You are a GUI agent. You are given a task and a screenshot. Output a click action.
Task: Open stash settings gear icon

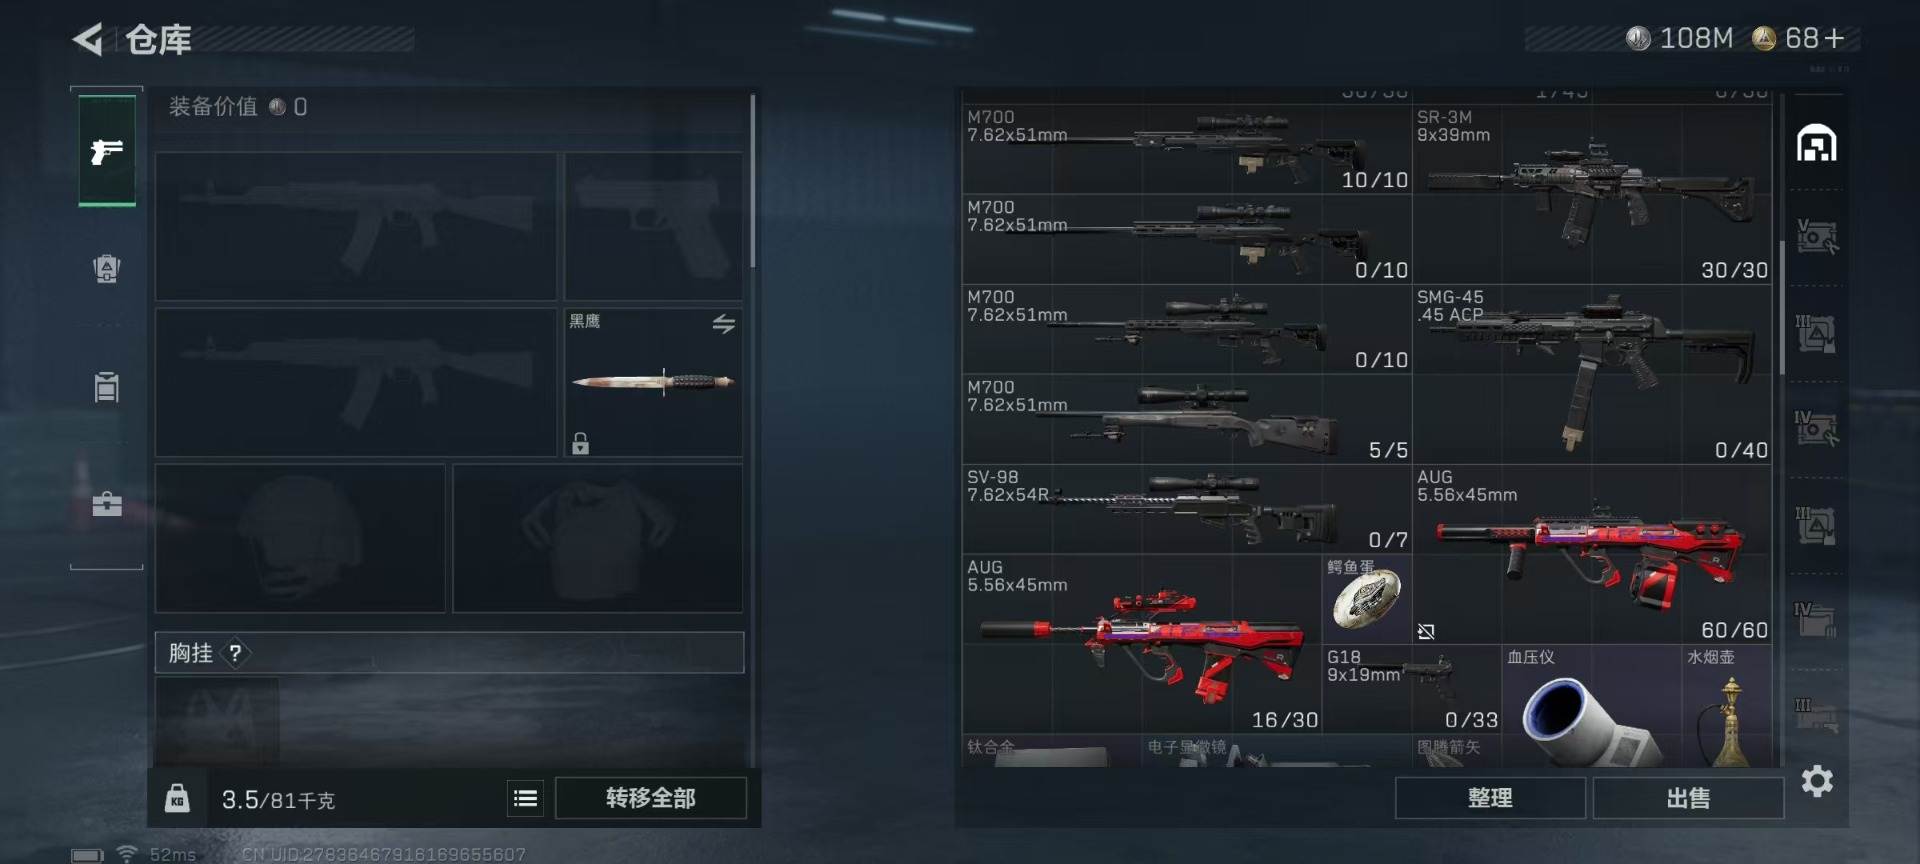(x=1817, y=781)
